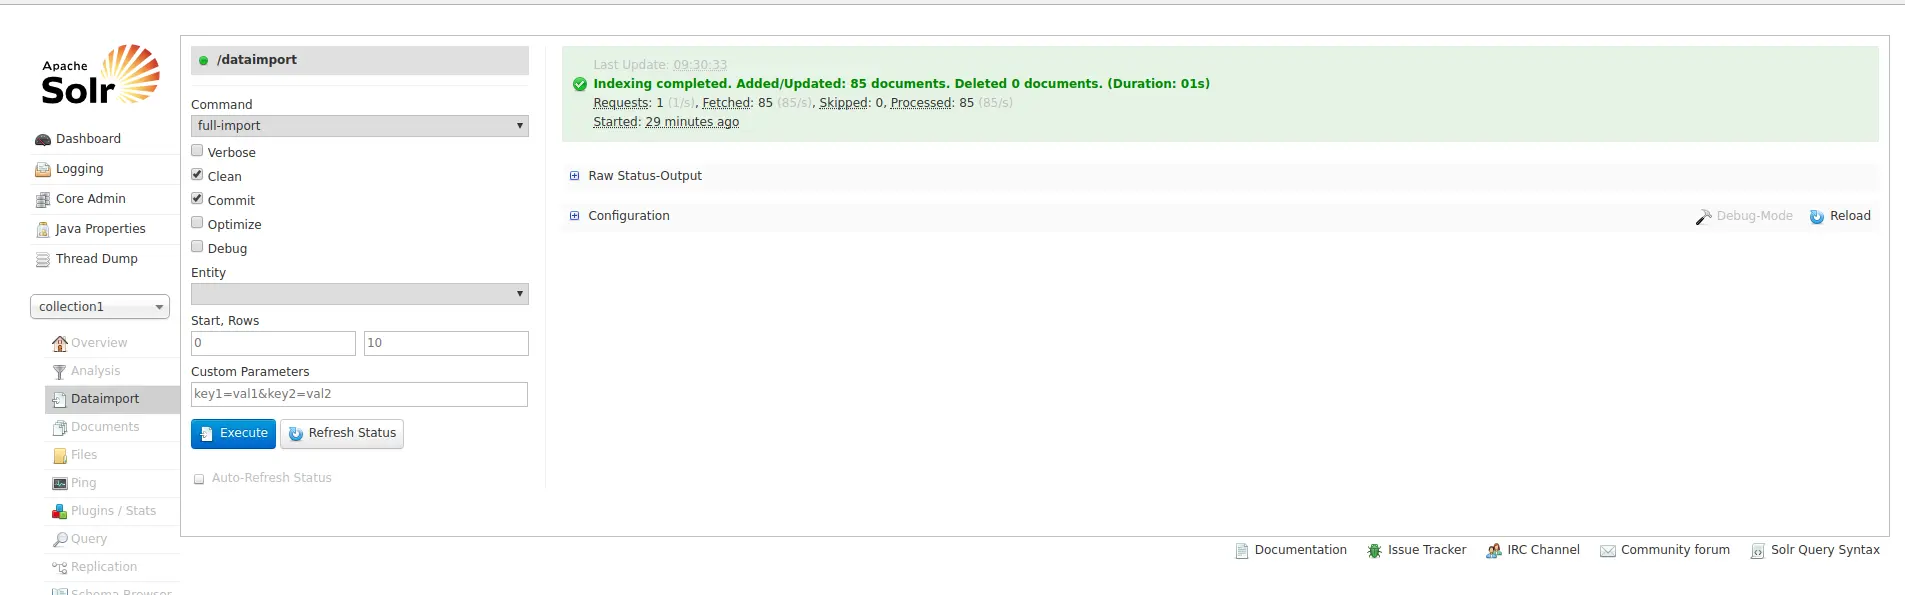
Task: Uncheck the Clean option
Action: pyautogui.click(x=197, y=175)
